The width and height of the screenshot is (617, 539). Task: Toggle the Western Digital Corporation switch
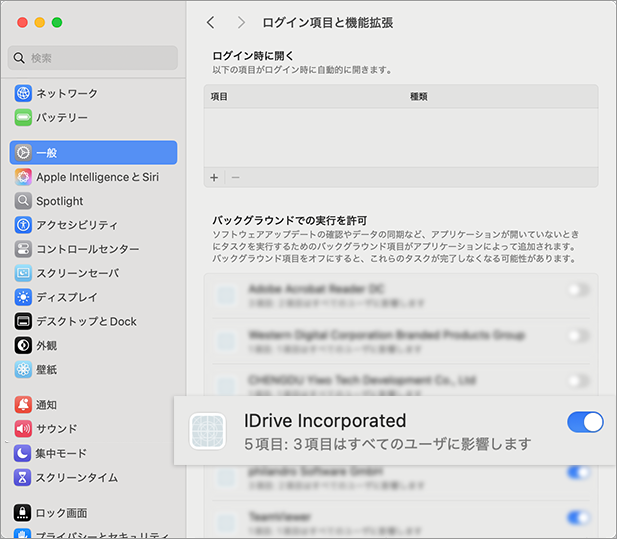[578, 336]
